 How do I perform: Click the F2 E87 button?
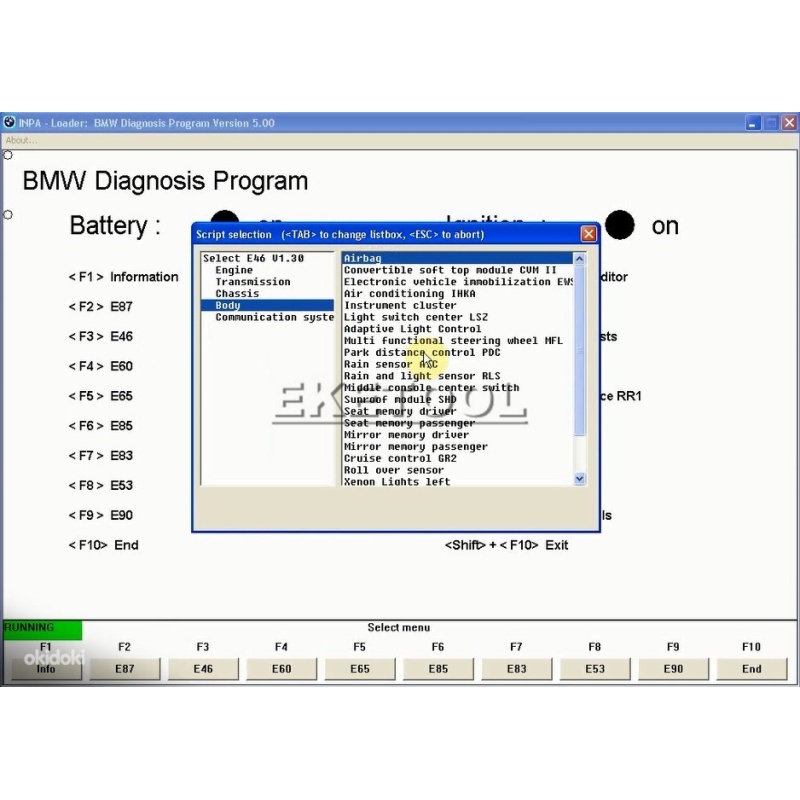pos(124,668)
